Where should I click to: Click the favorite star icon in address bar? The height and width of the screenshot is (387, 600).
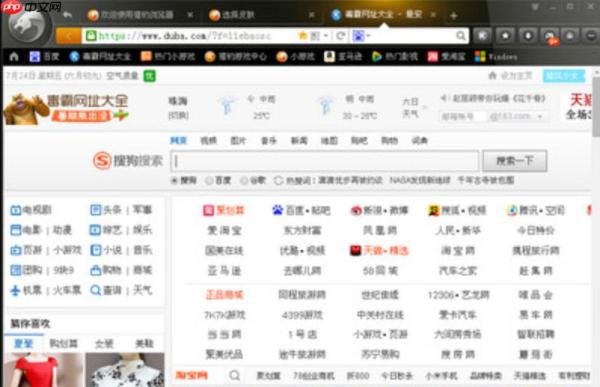pos(303,36)
